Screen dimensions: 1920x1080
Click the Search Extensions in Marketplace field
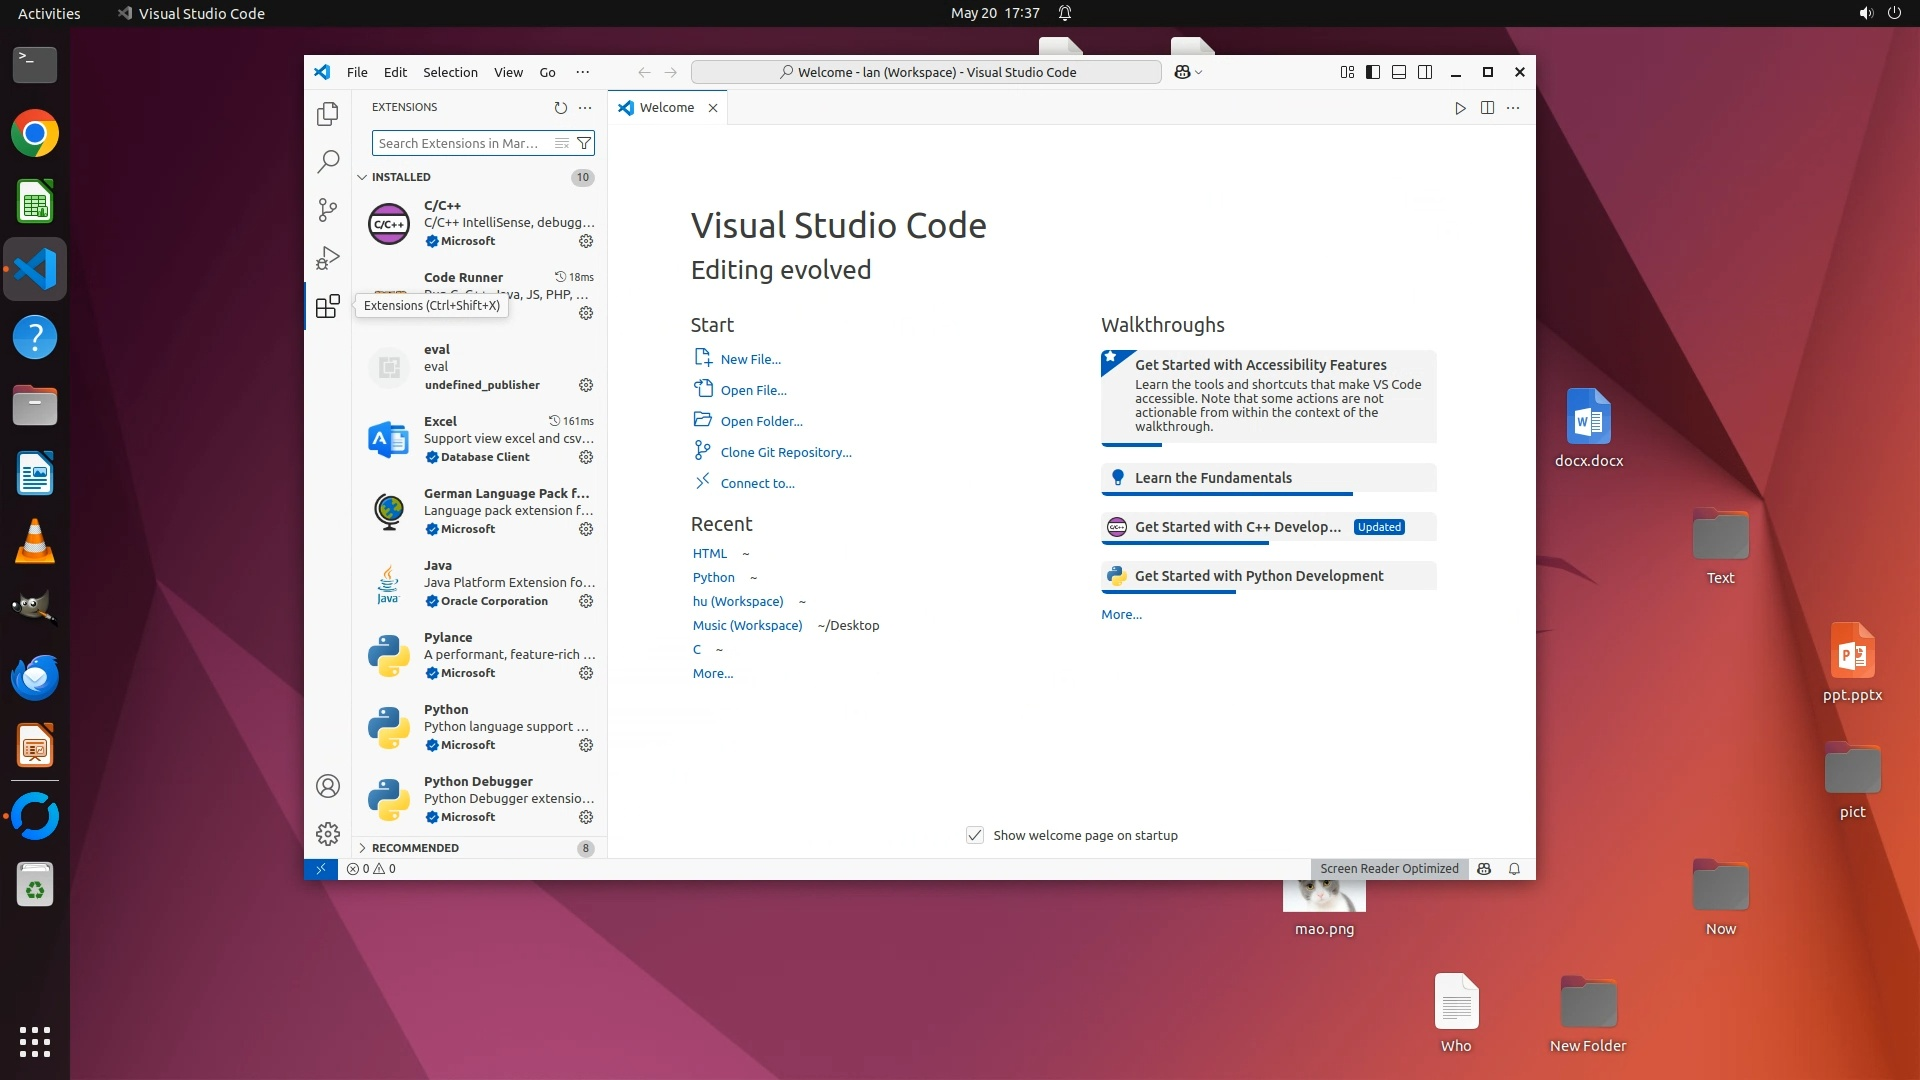tap(460, 143)
